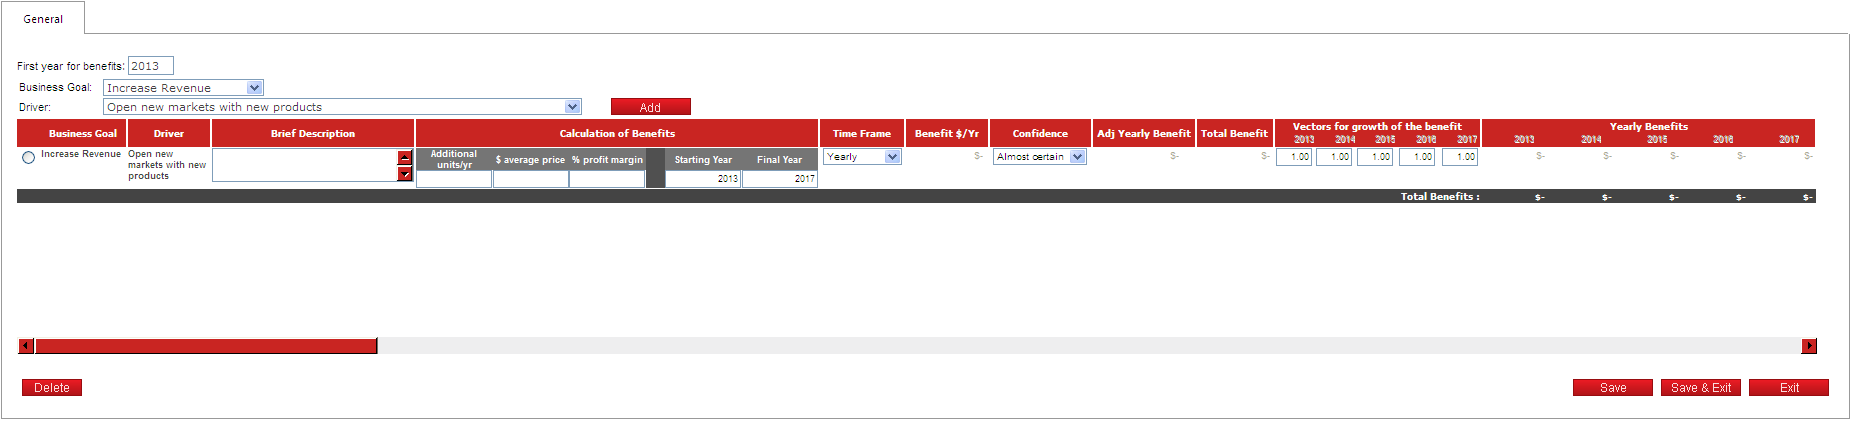Click the Save button

pos(1612,388)
